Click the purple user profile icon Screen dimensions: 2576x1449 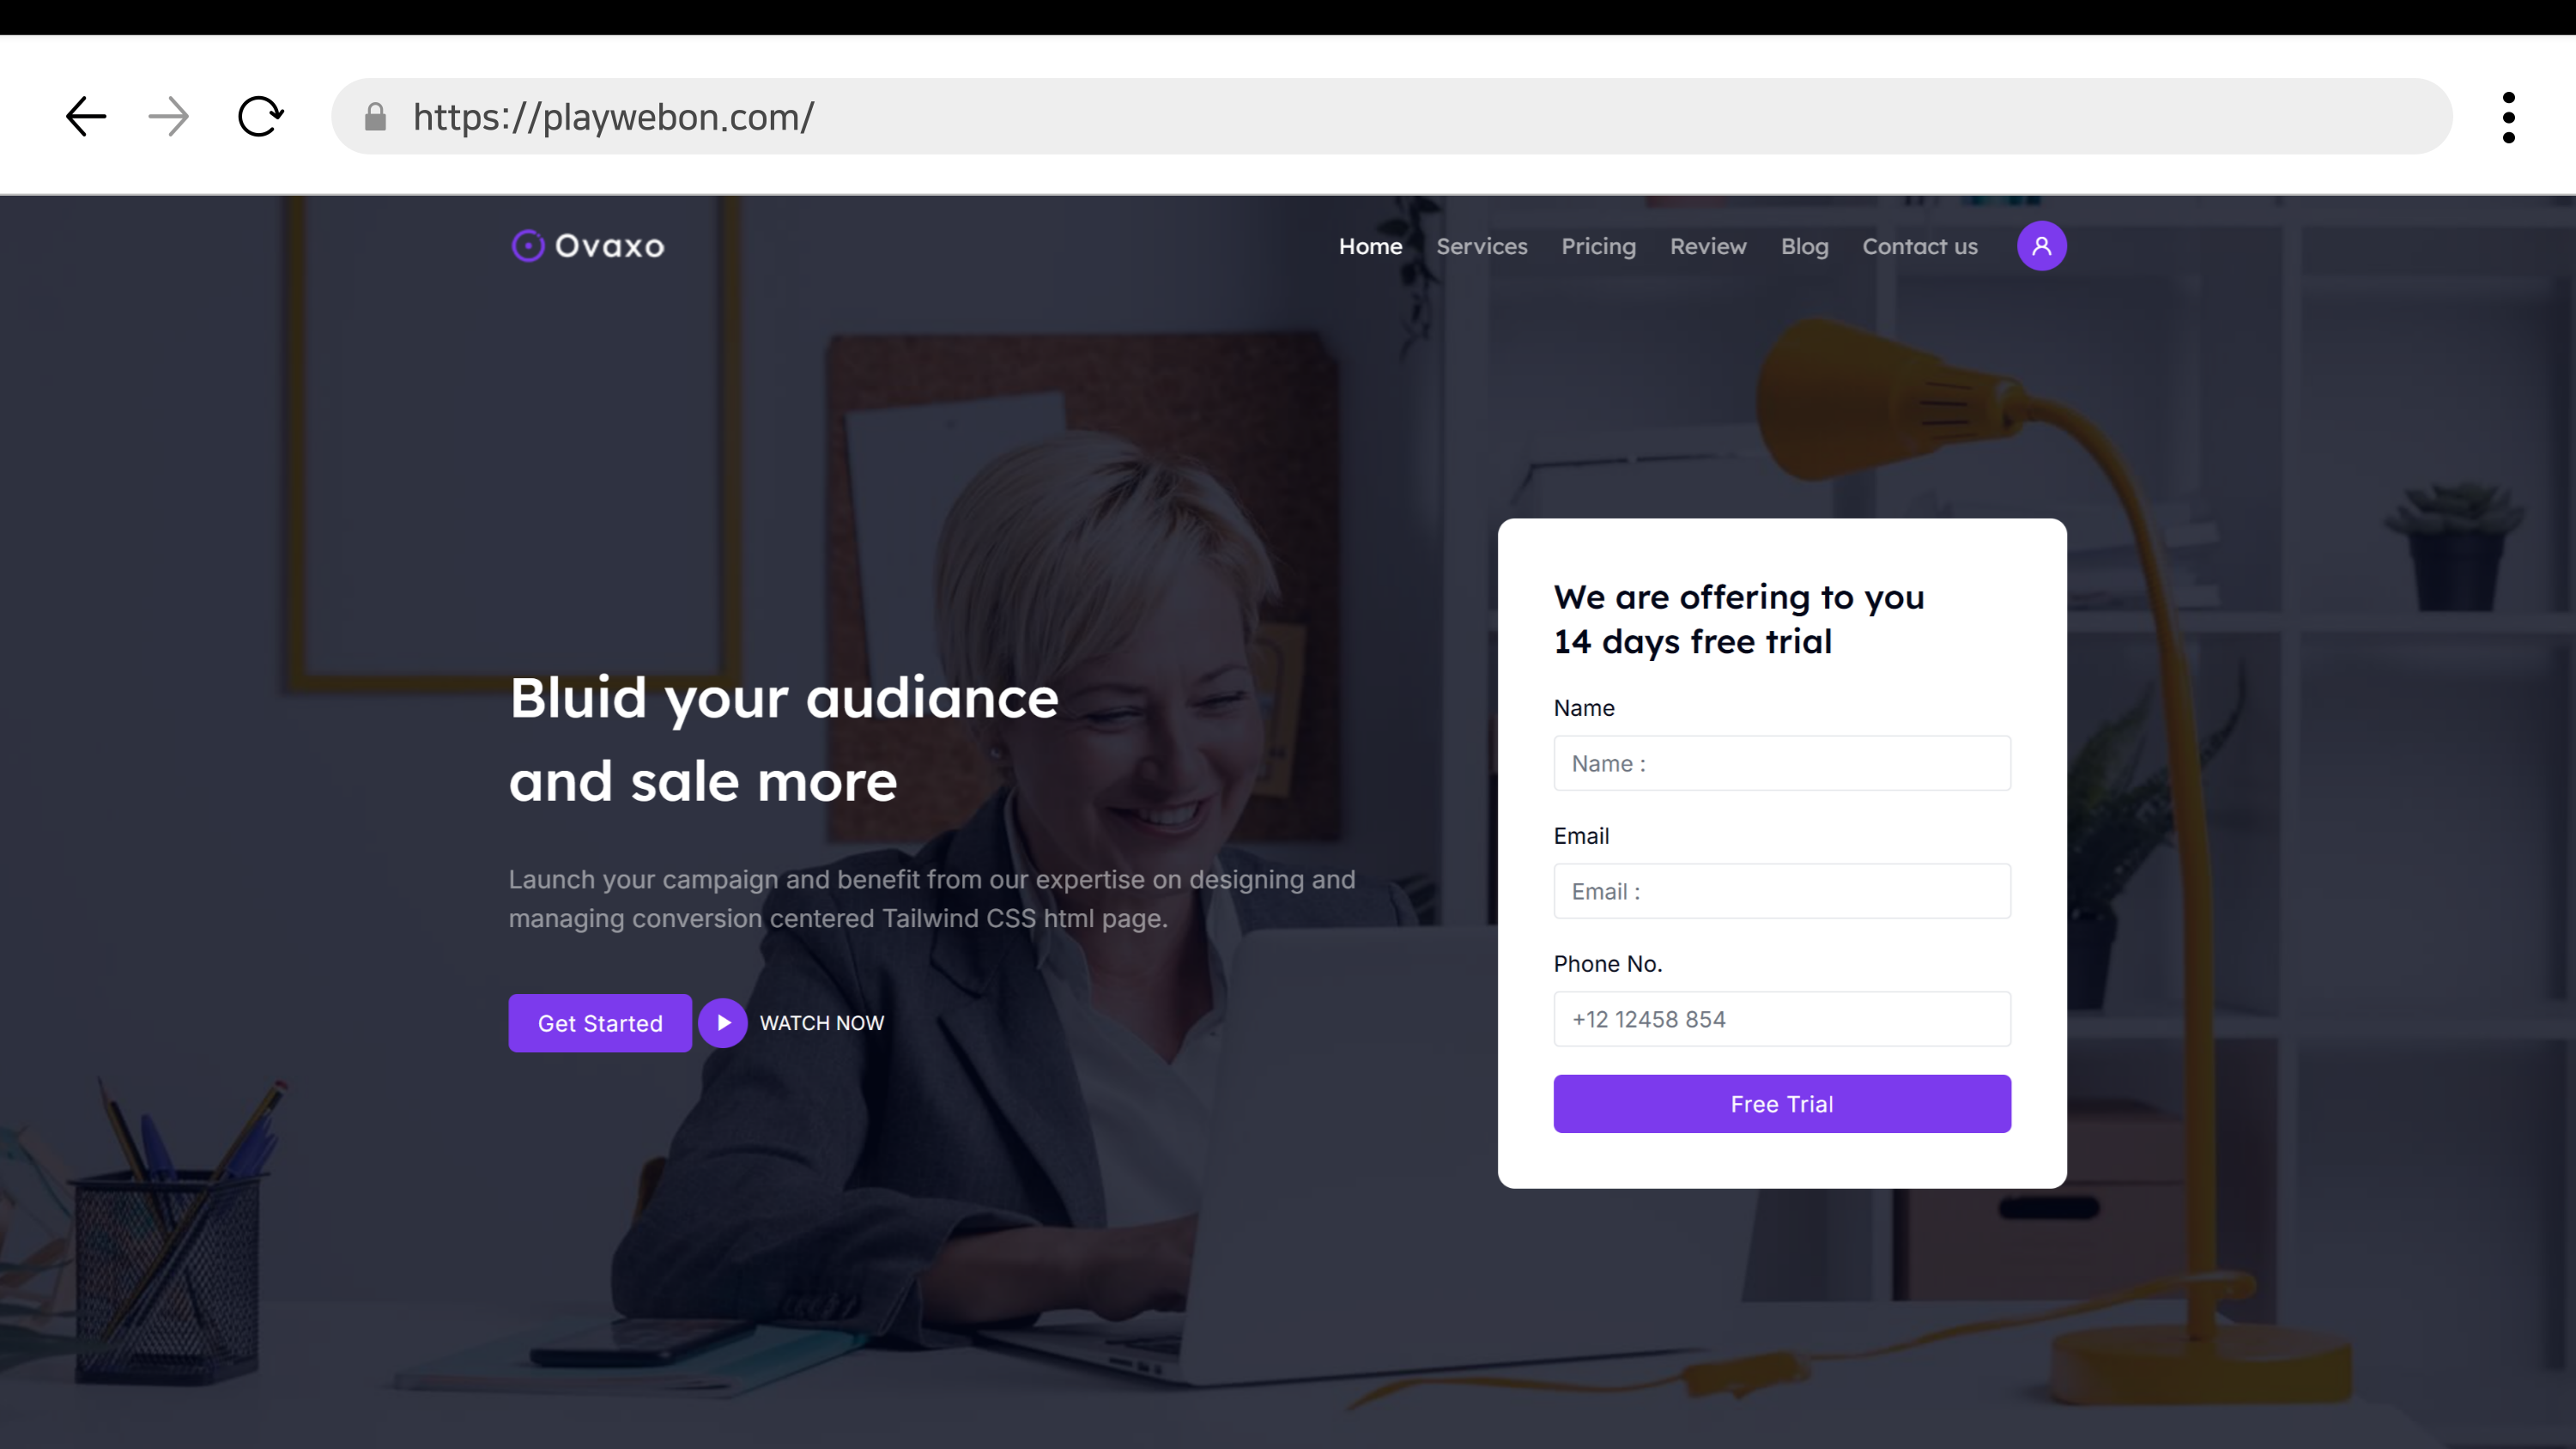click(2041, 246)
